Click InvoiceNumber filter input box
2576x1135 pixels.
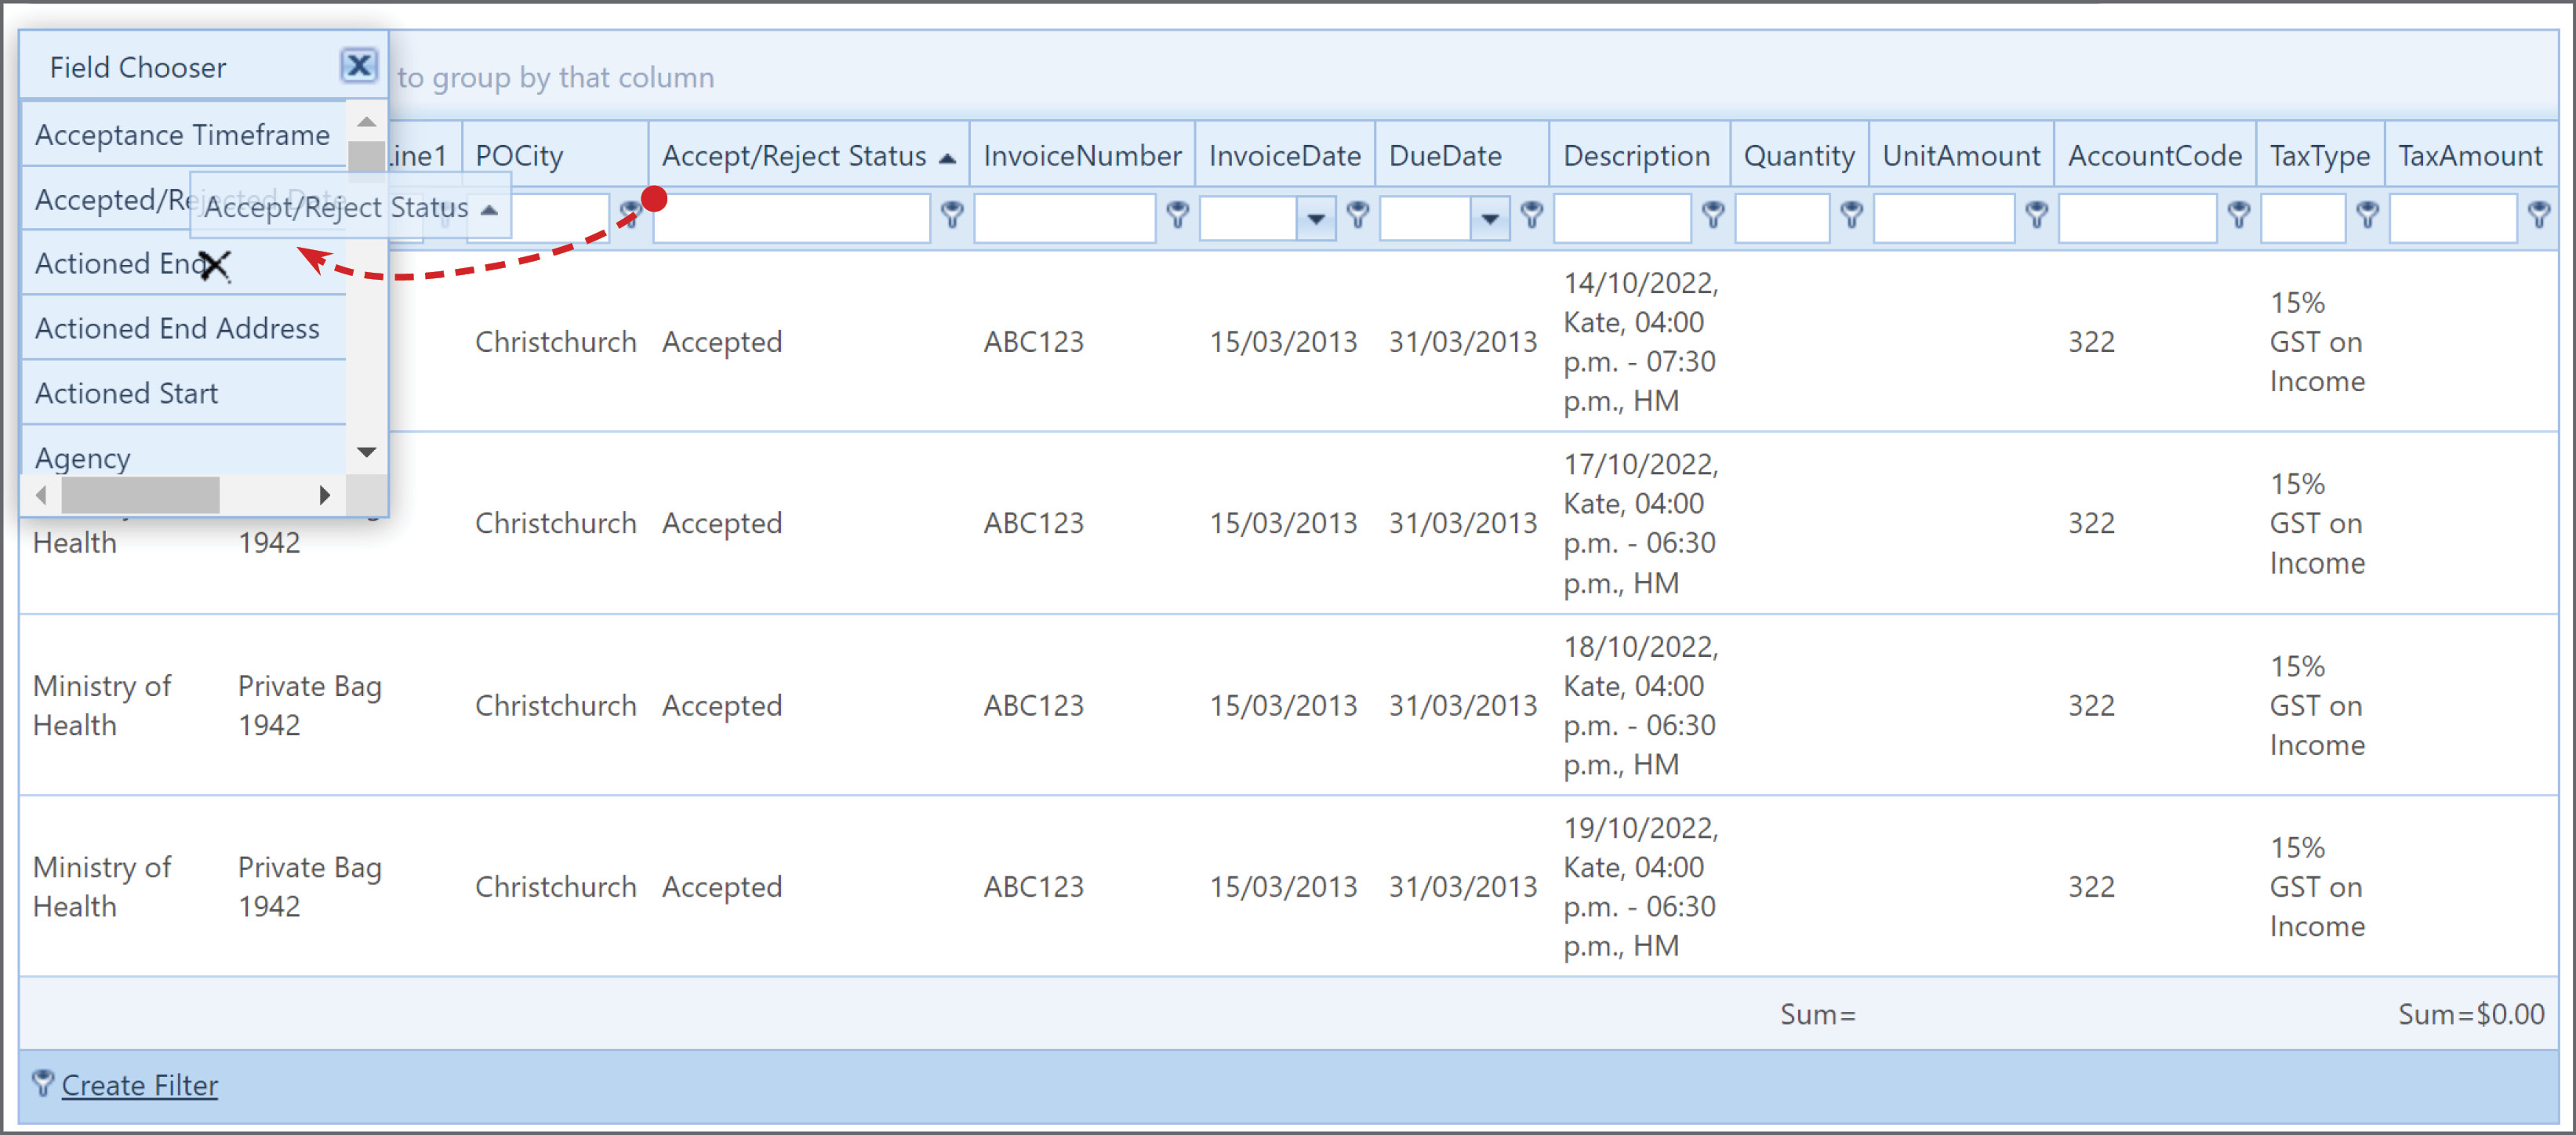click(x=1065, y=218)
